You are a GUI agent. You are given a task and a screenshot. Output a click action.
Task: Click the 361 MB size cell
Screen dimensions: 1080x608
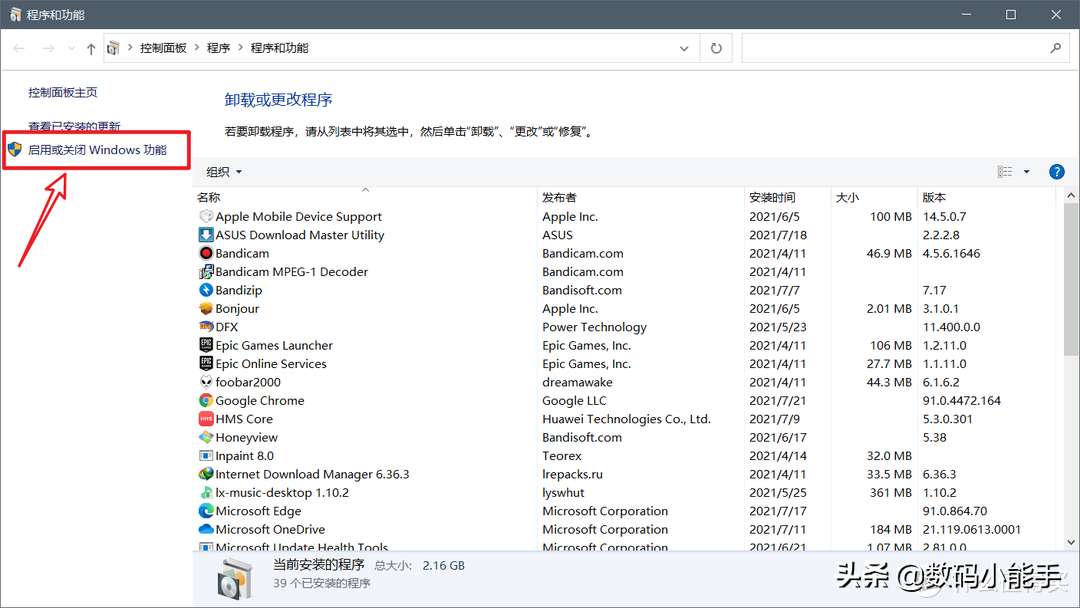click(891, 492)
